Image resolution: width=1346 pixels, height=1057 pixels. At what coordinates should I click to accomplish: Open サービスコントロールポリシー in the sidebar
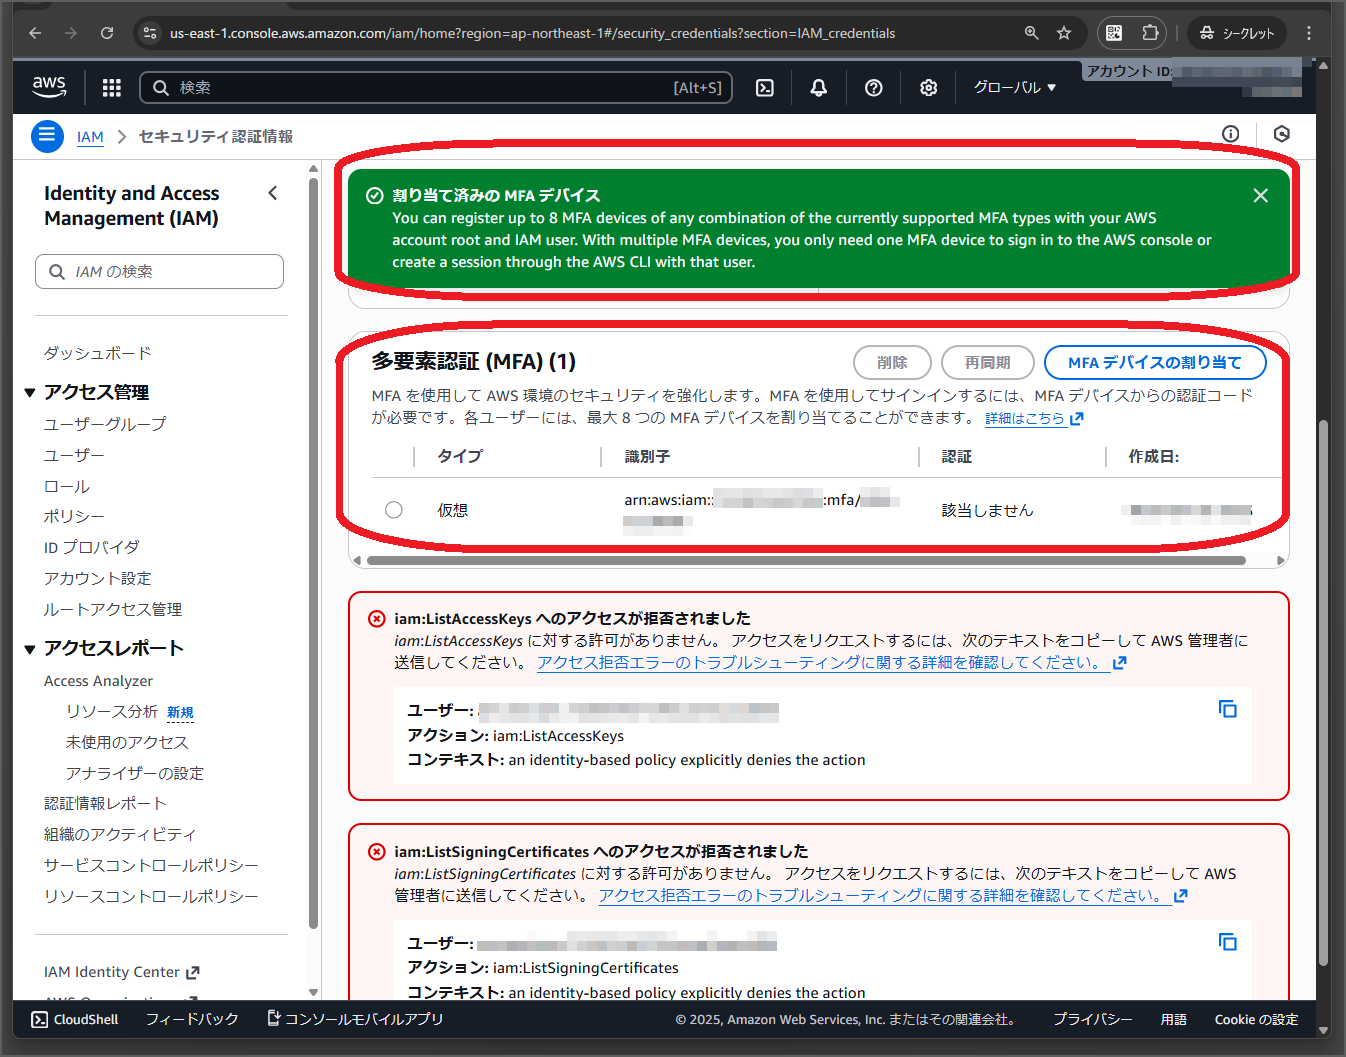(151, 865)
